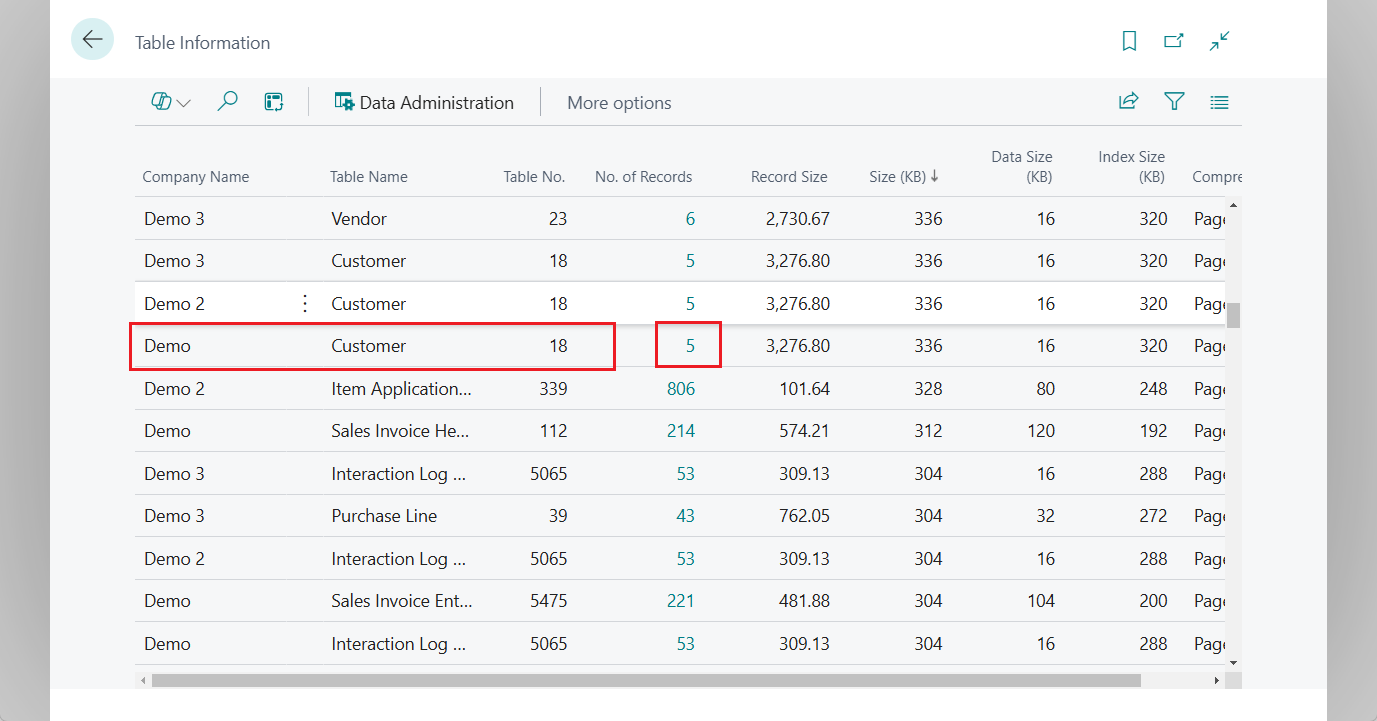Screen dimensions: 1377x721
Task: Activate the search magnifier icon
Action: click(227, 101)
